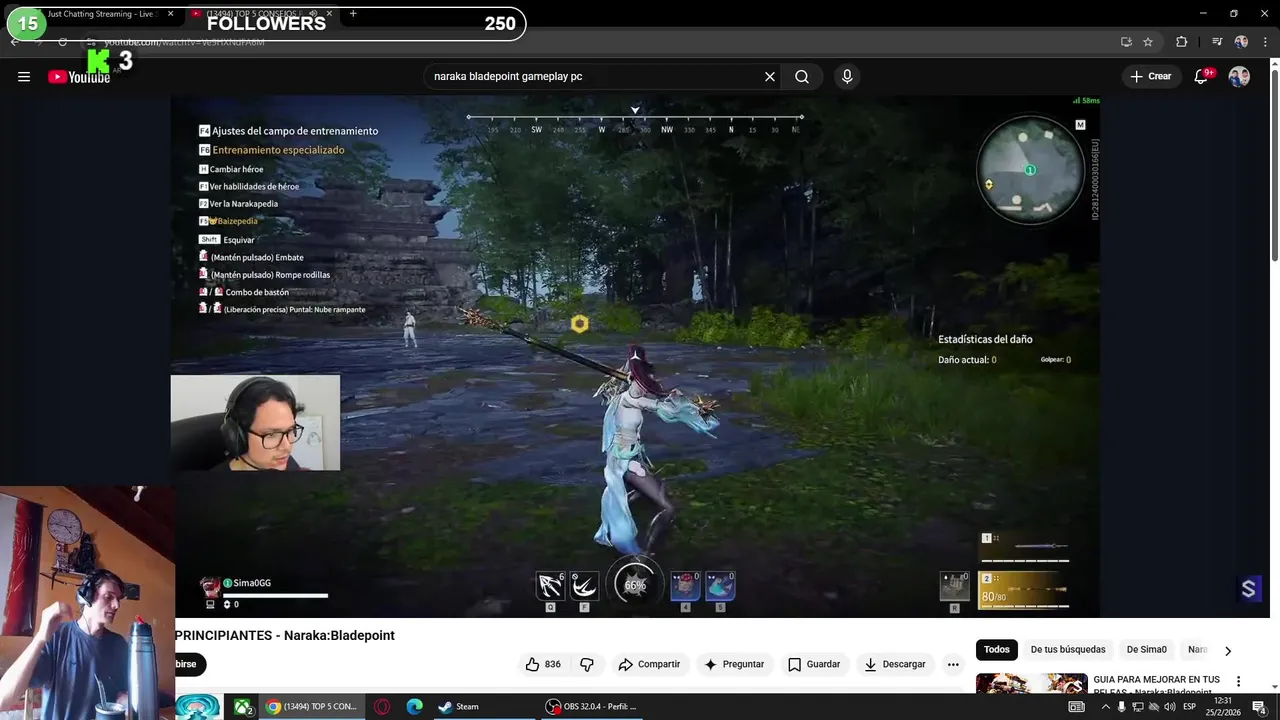Click the in-game minimap
The image size is (1280, 720).
1030,170
